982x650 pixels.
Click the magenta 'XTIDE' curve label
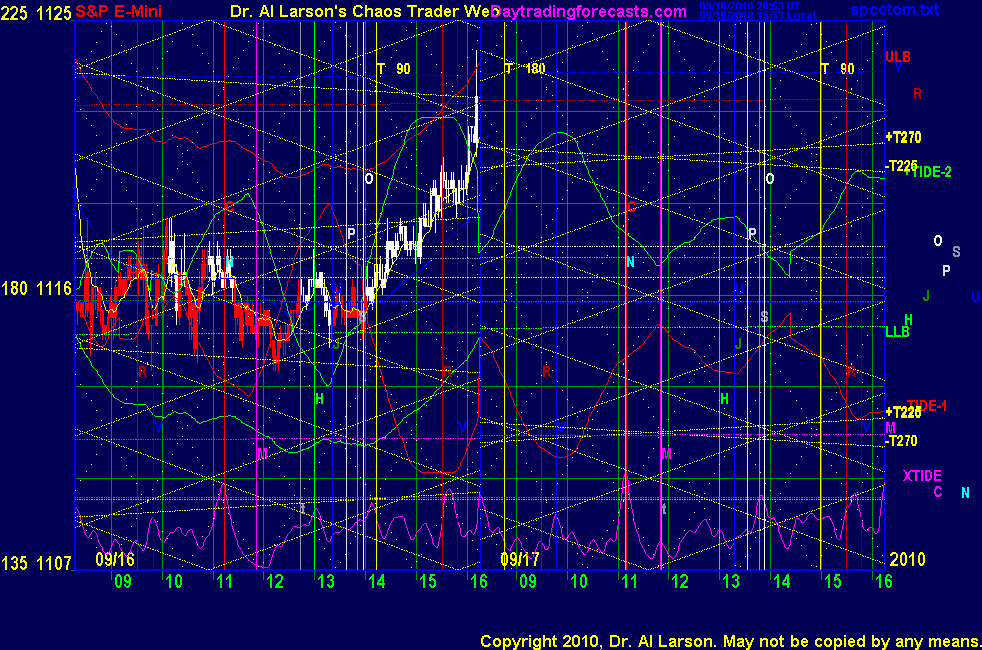922,476
